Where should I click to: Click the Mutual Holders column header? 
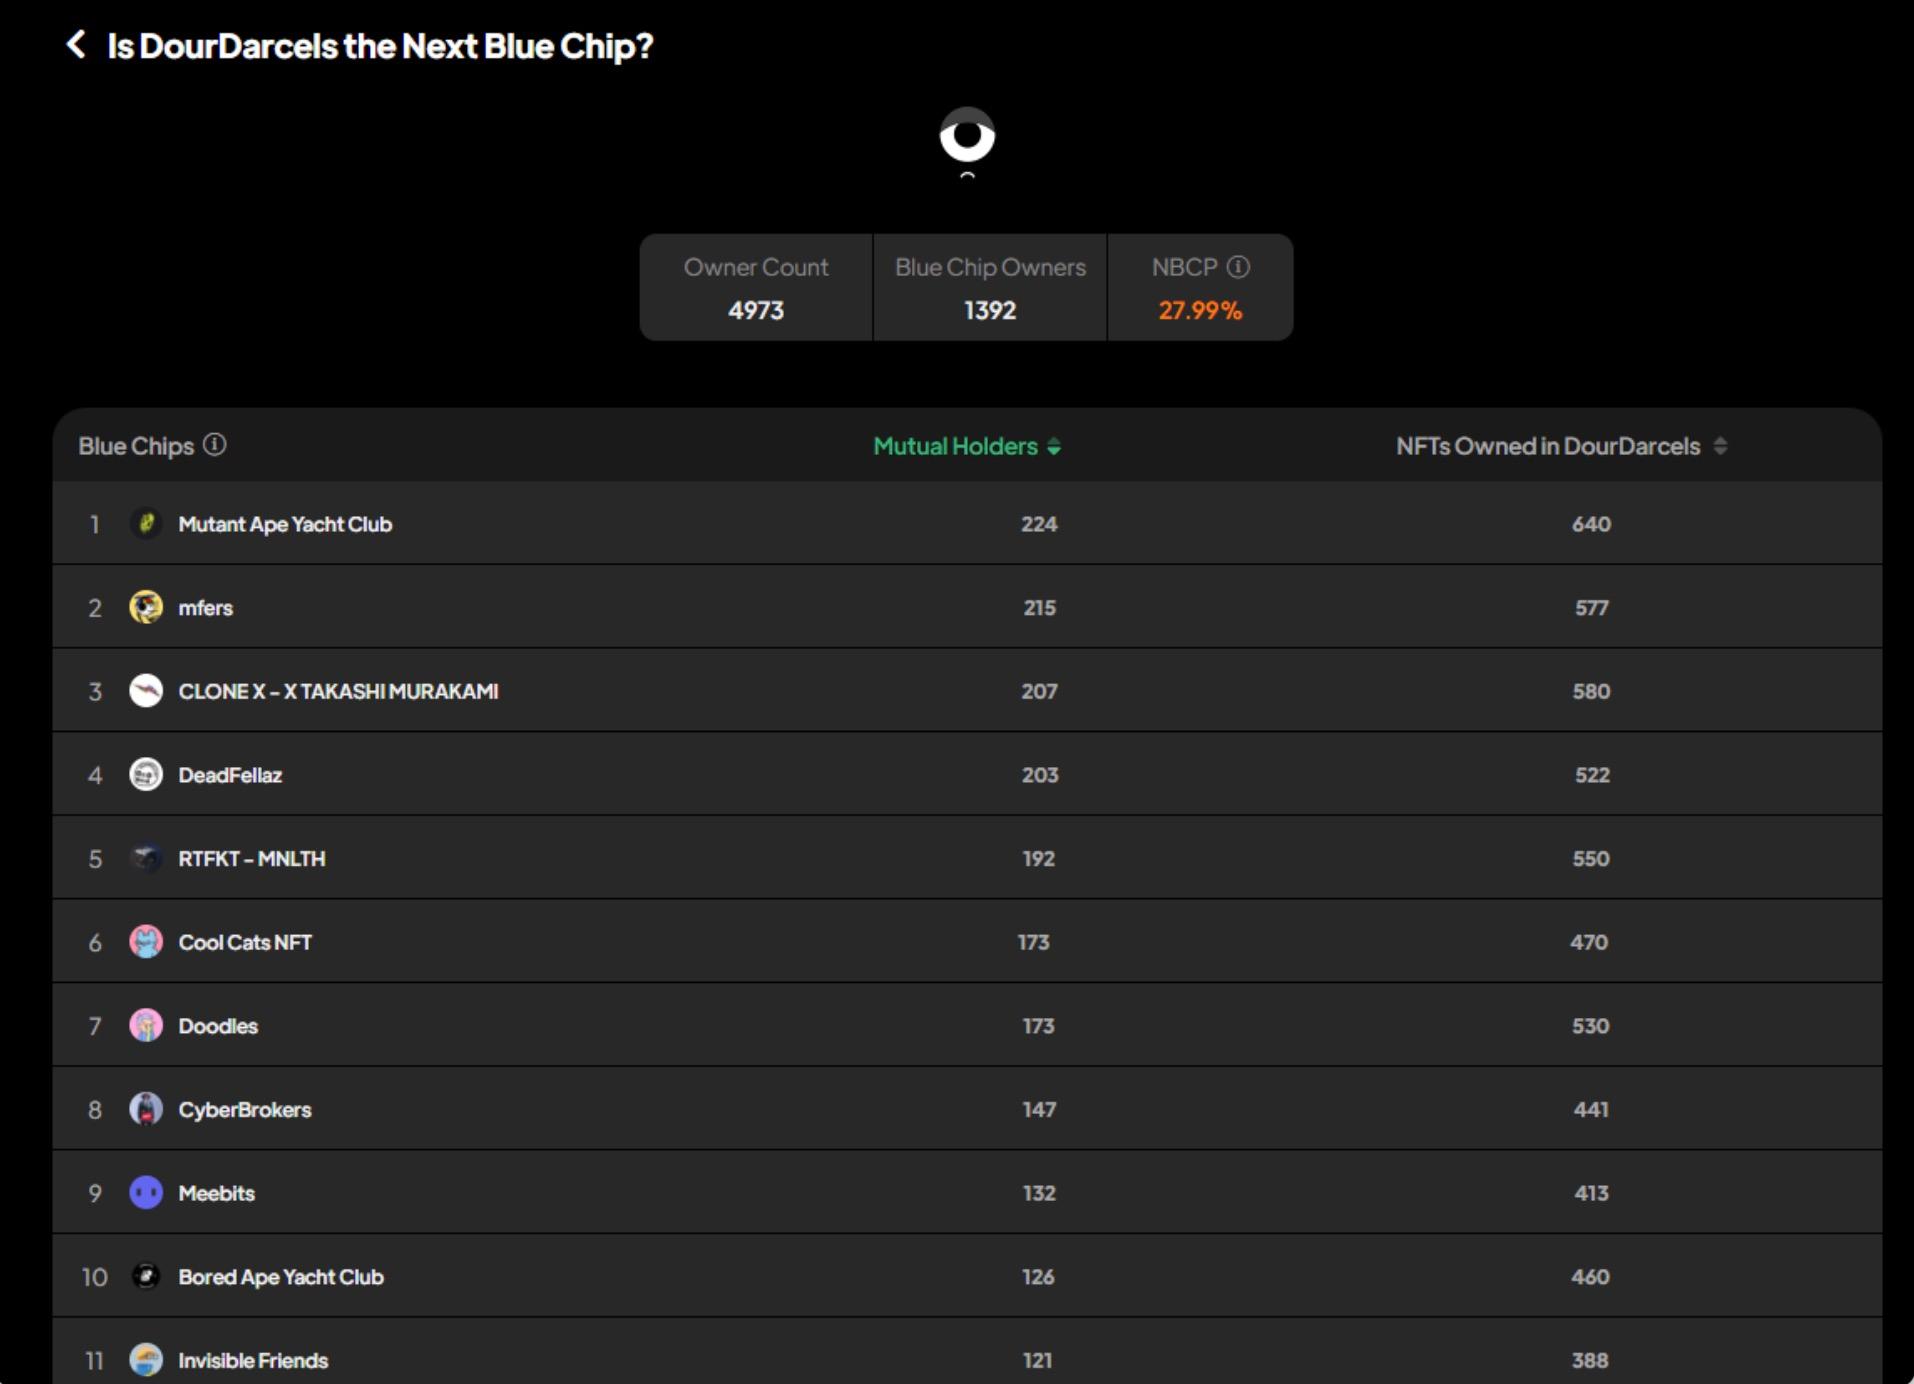pos(955,446)
